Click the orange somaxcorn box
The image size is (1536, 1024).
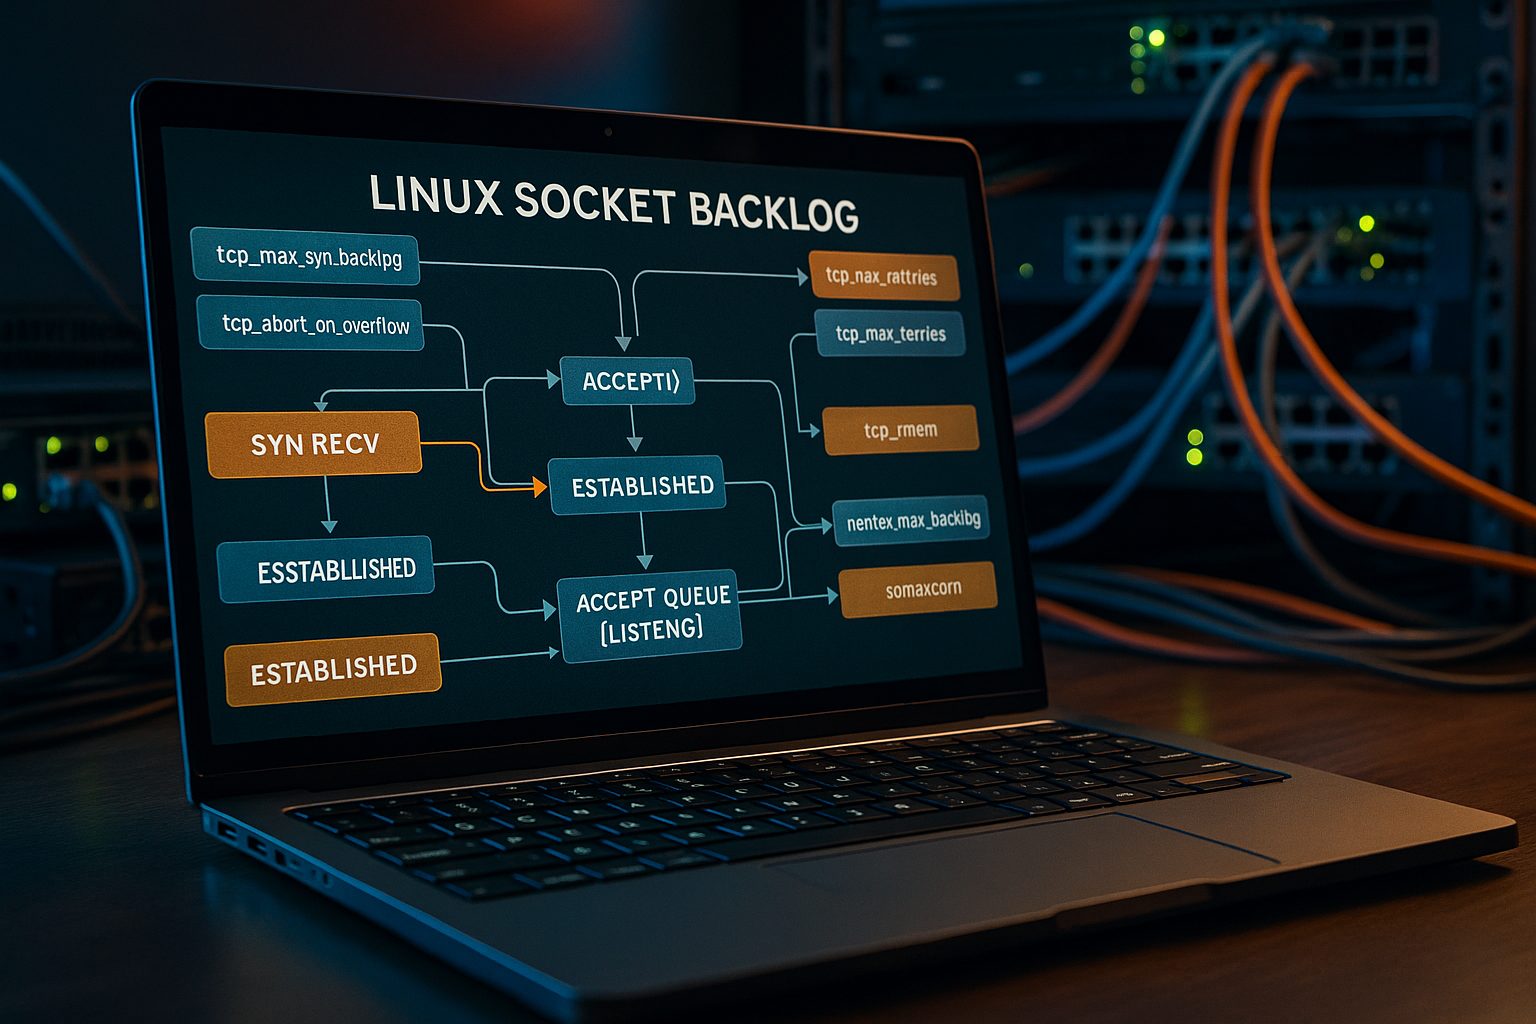point(919,589)
